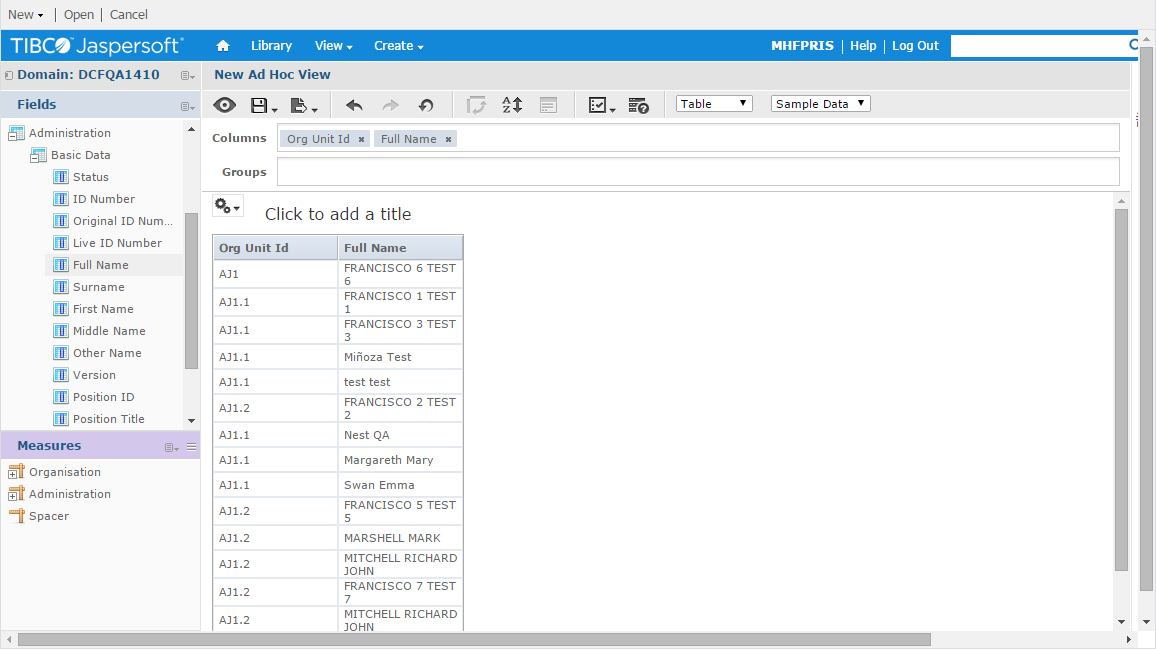Image resolution: width=1156 pixels, height=650 pixels.
Task: Open the View menu
Action: [333, 46]
